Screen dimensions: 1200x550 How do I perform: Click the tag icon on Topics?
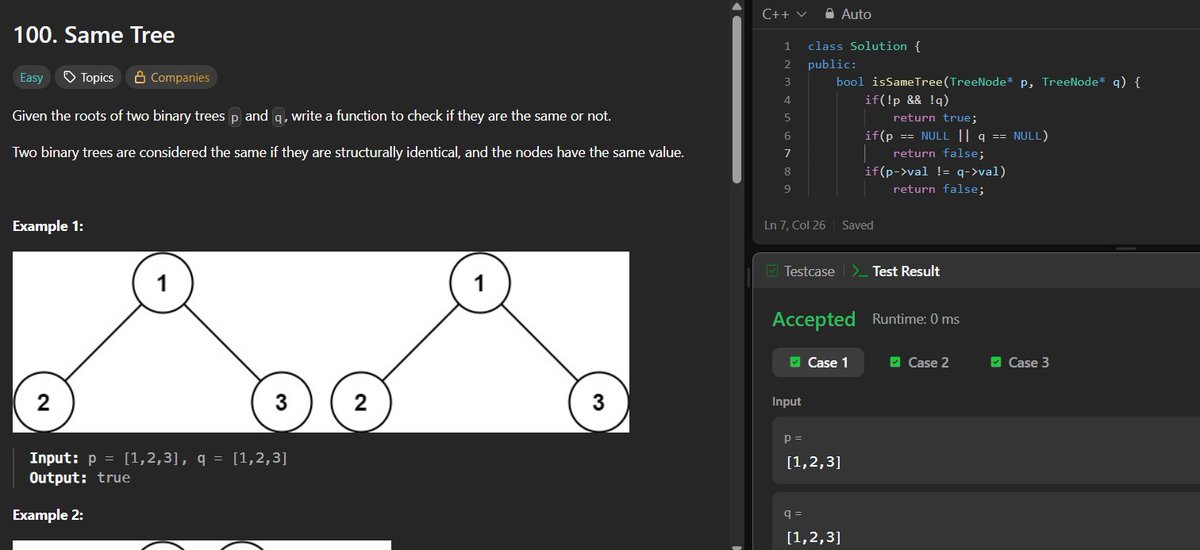tap(69, 77)
